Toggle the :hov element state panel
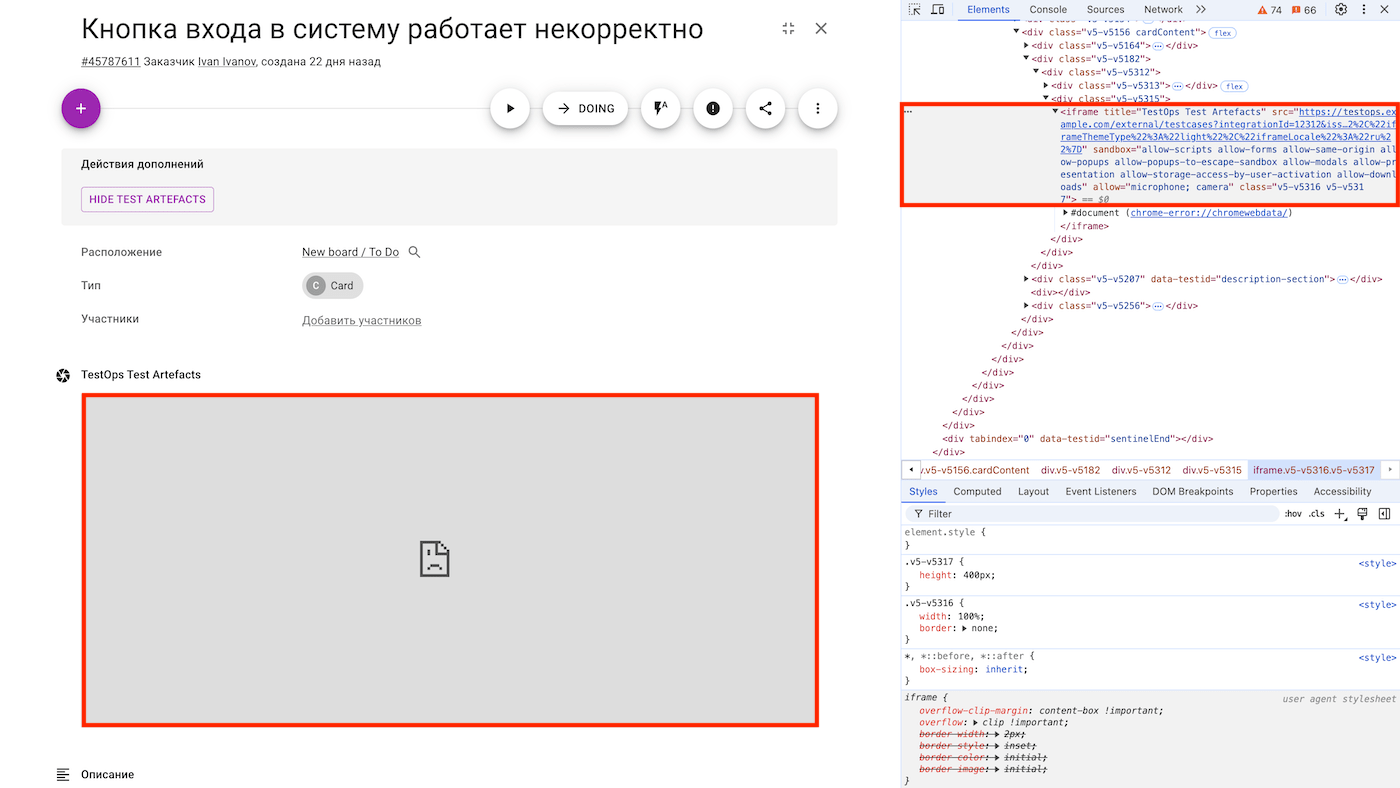1400x788 pixels. point(1293,514)
